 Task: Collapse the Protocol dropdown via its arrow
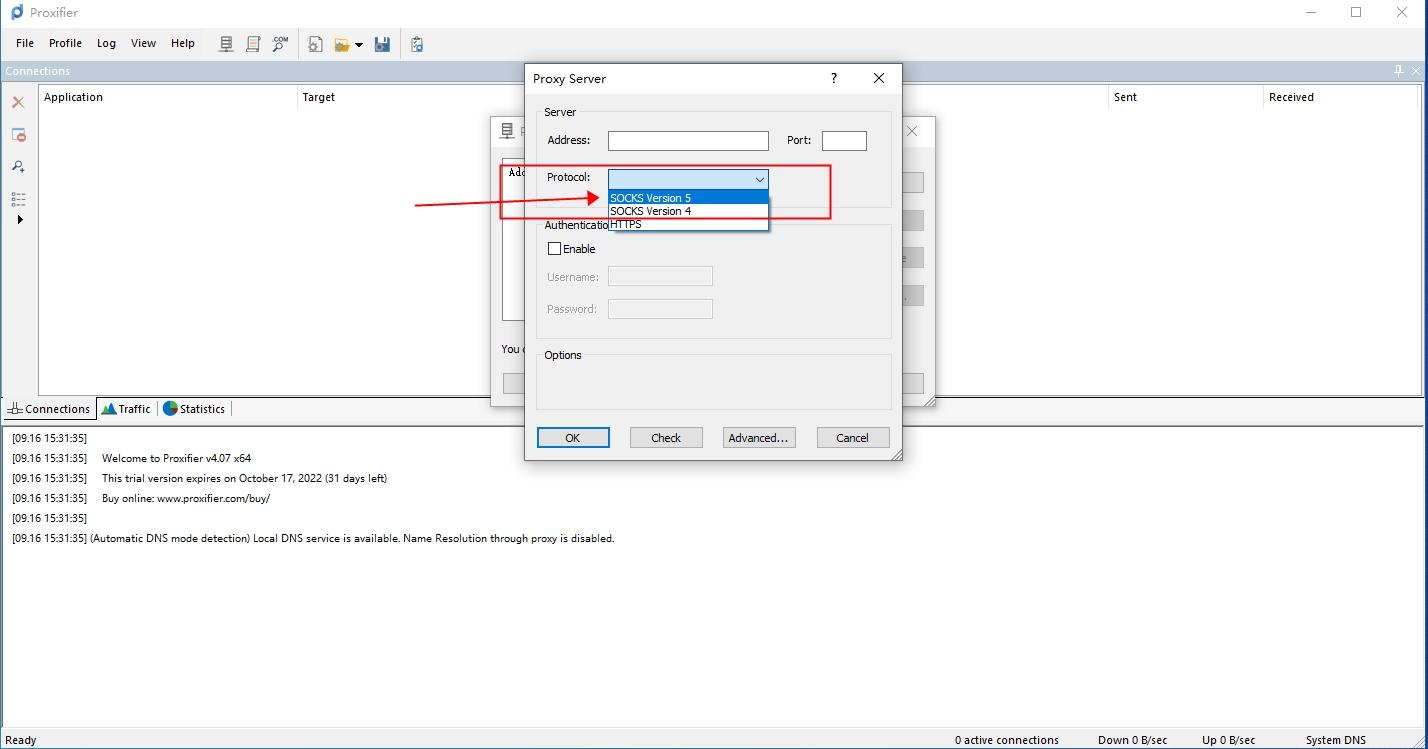click(759, 179)
